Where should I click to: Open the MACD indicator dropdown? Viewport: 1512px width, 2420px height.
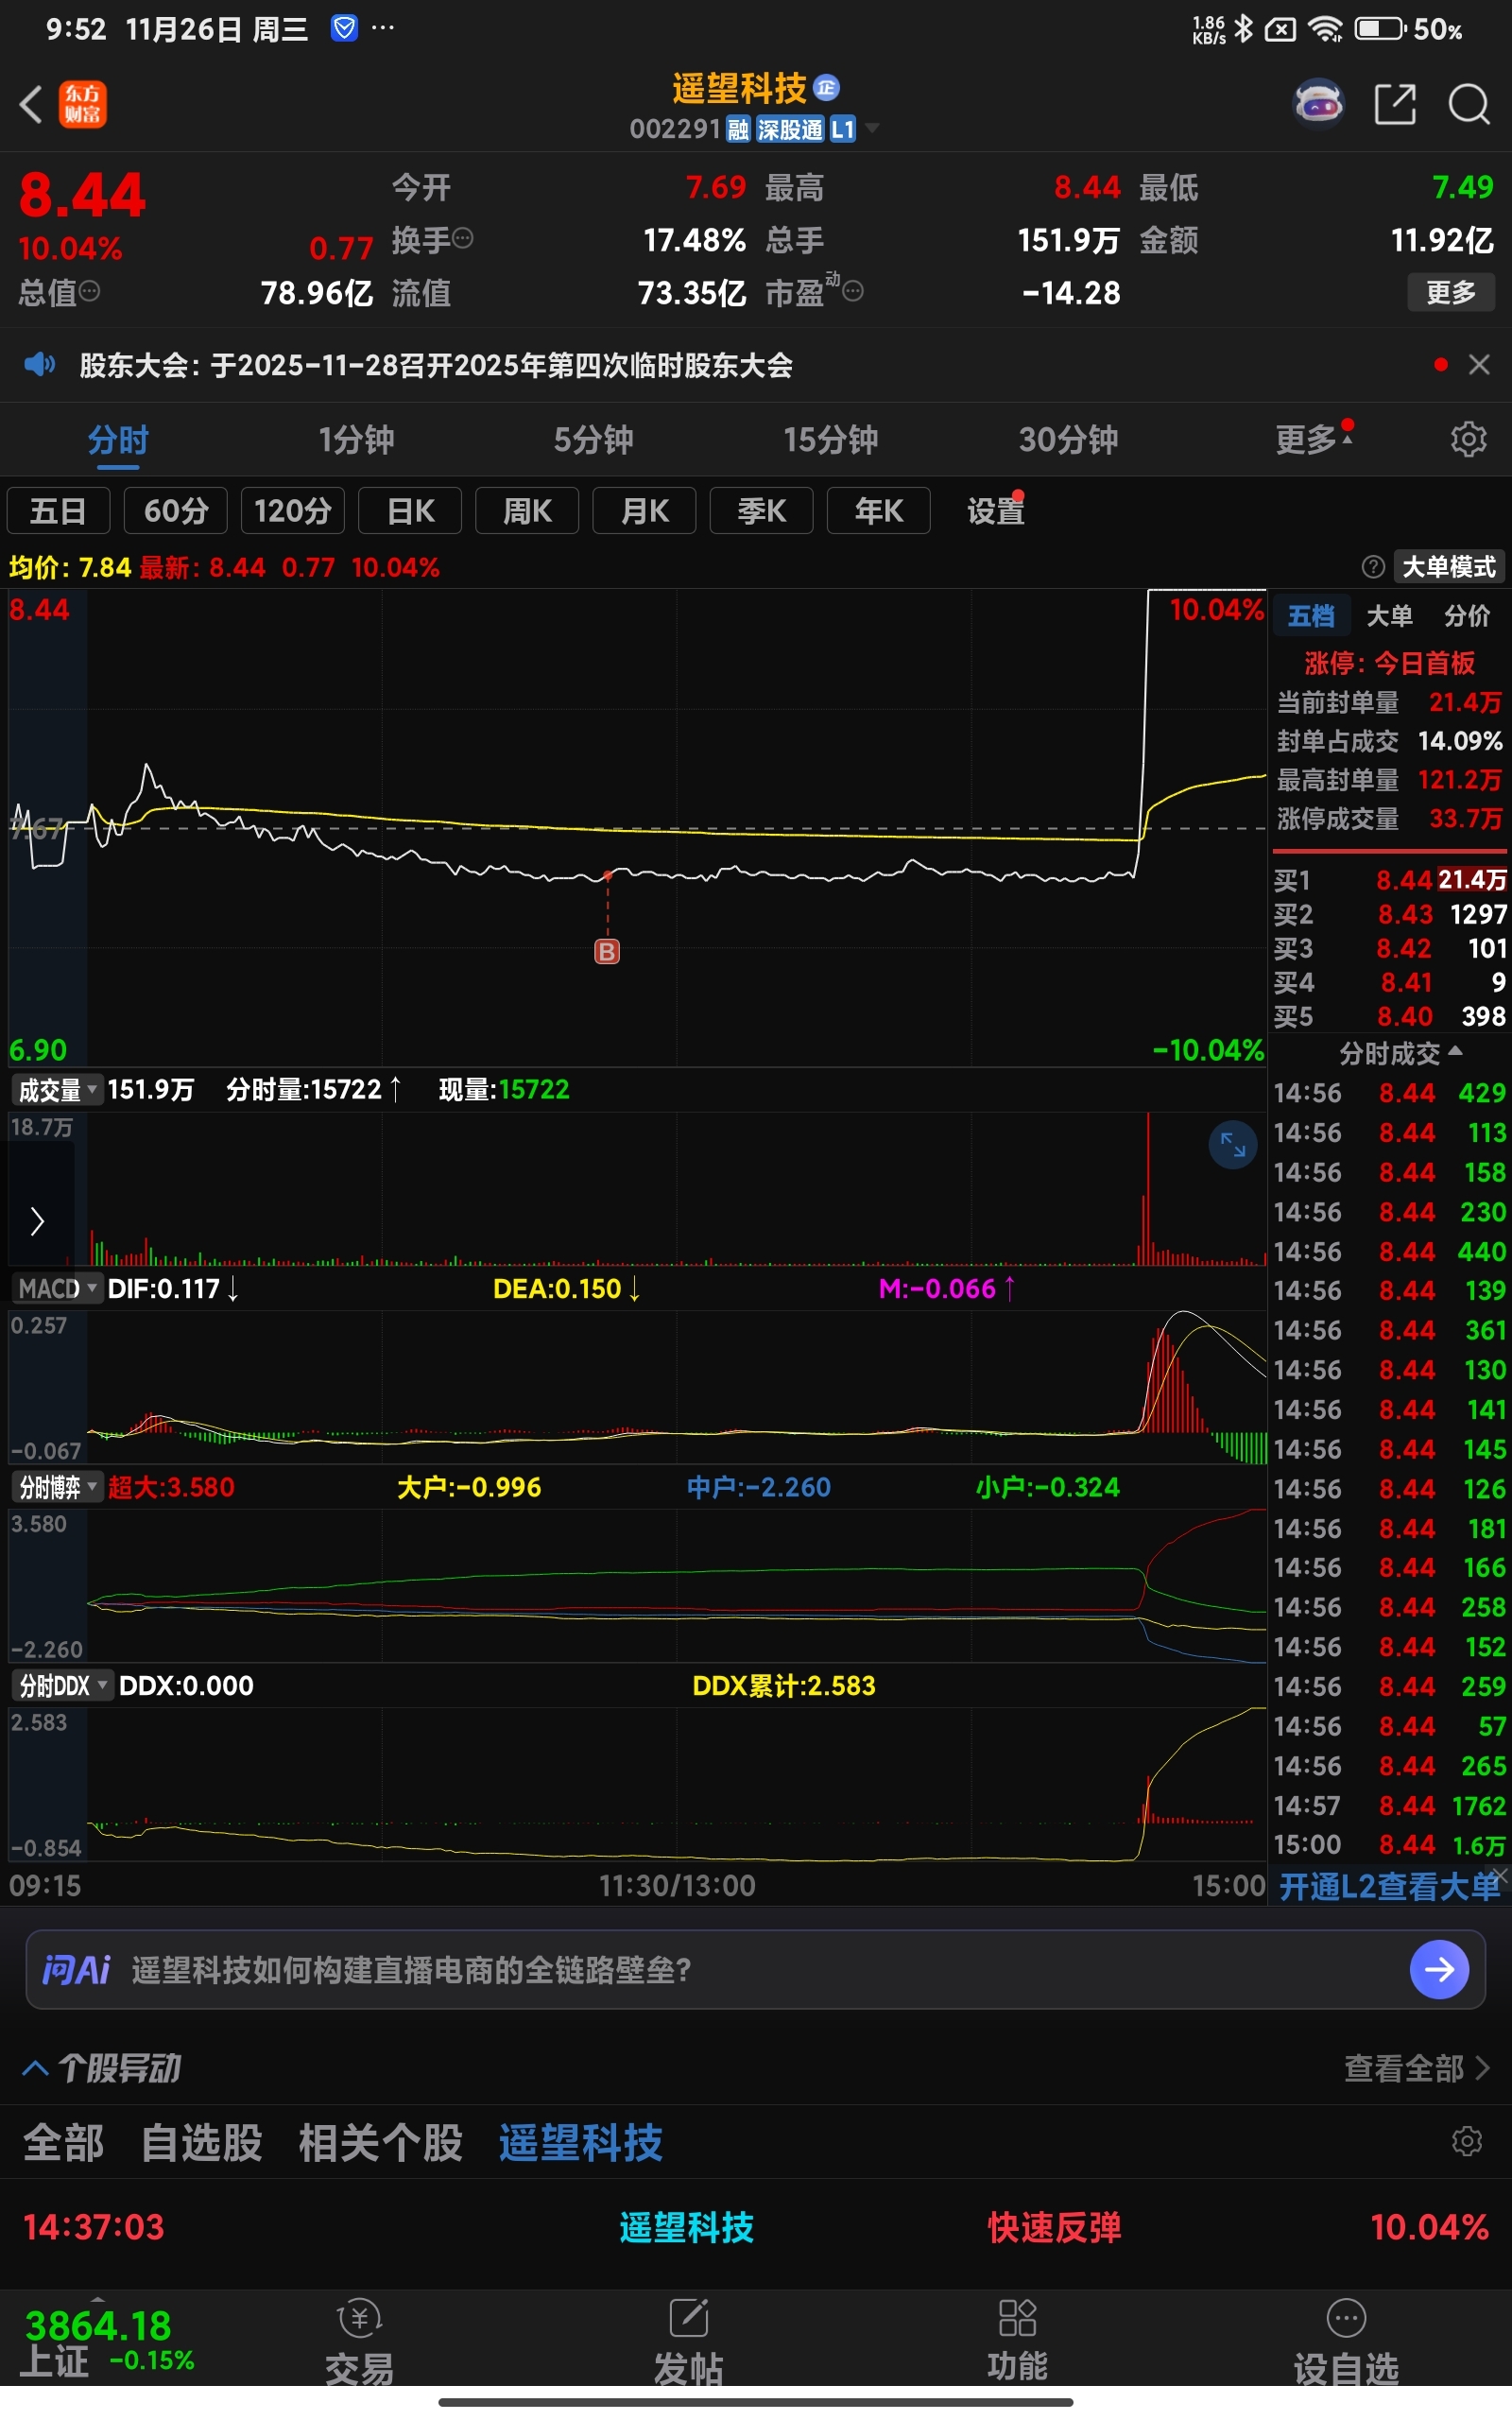[x=57, y=1288]
